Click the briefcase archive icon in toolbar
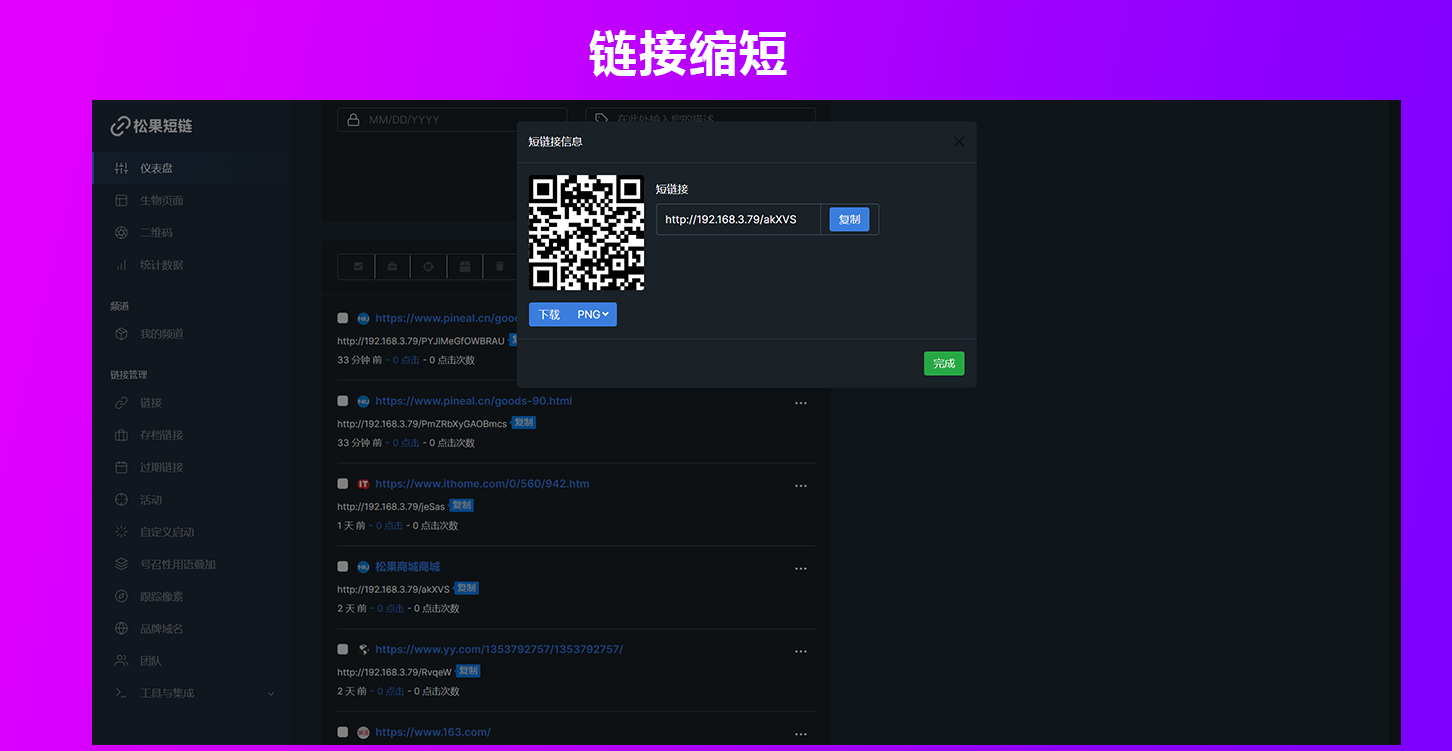Image resolution: width=1452 pixels, height=751 pixels. point(393,267)
